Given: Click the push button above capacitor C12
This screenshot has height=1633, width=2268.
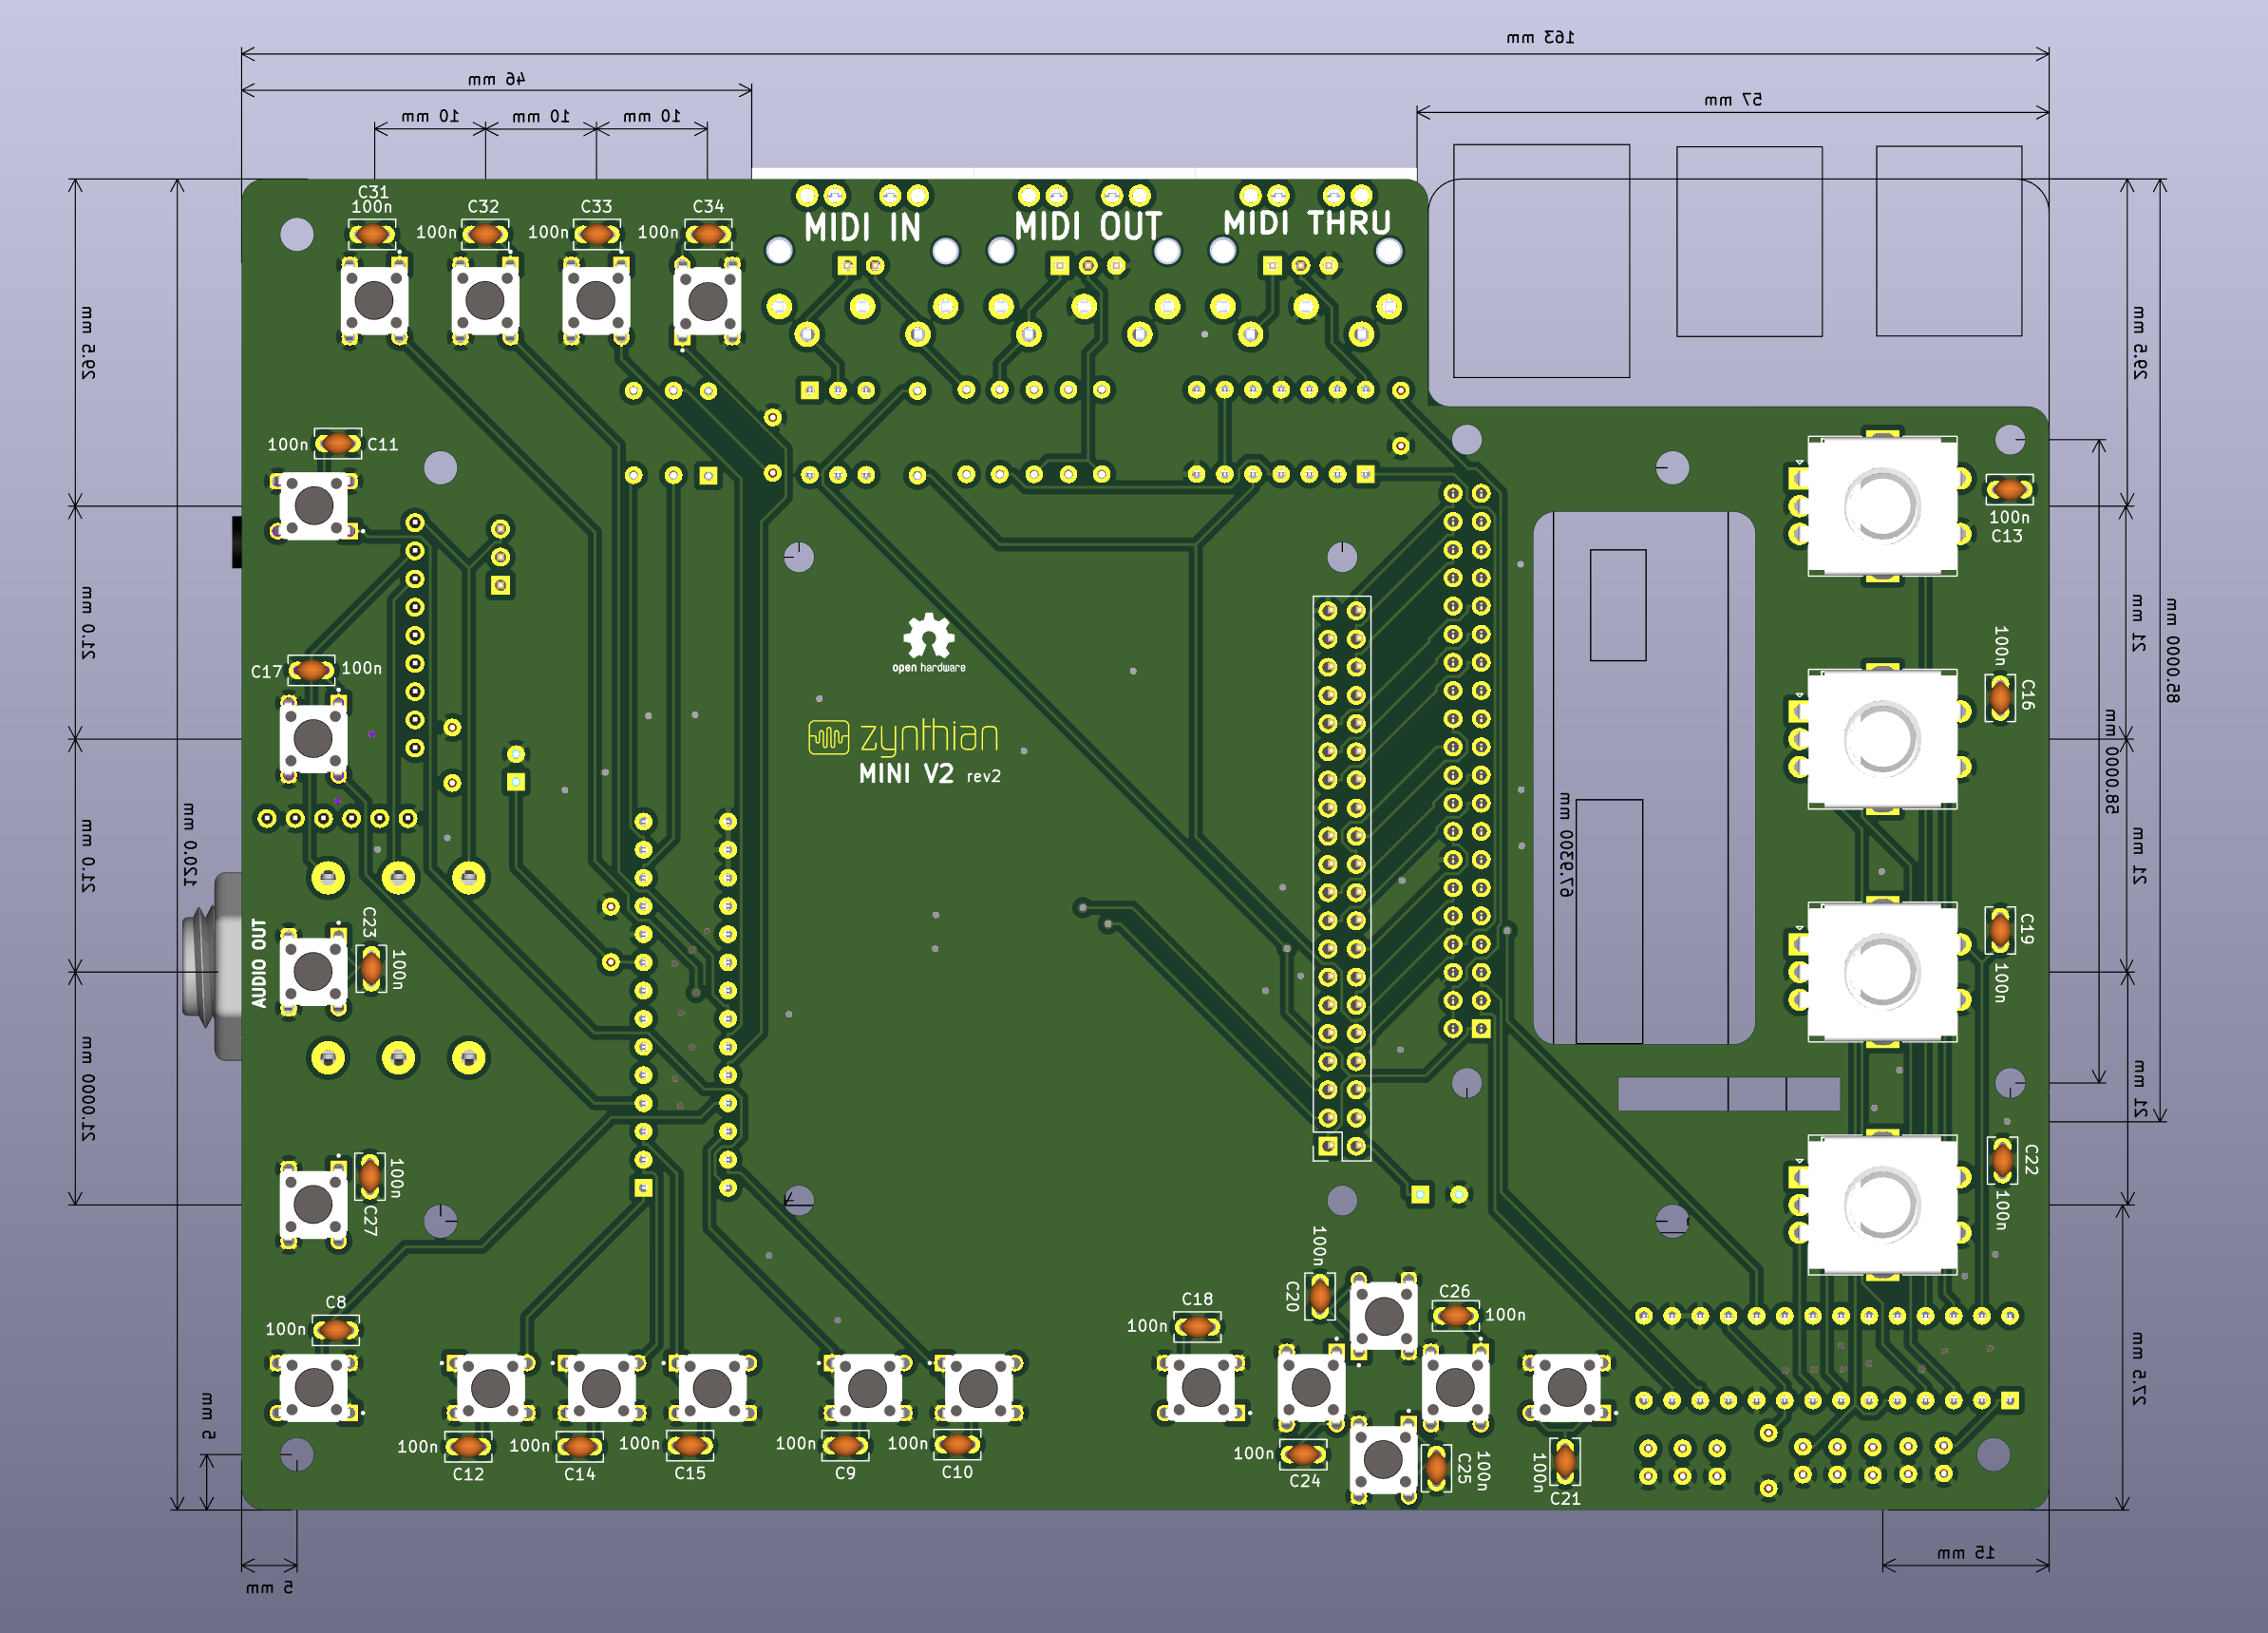Looking at the screenshot, I should (490, 1387).
